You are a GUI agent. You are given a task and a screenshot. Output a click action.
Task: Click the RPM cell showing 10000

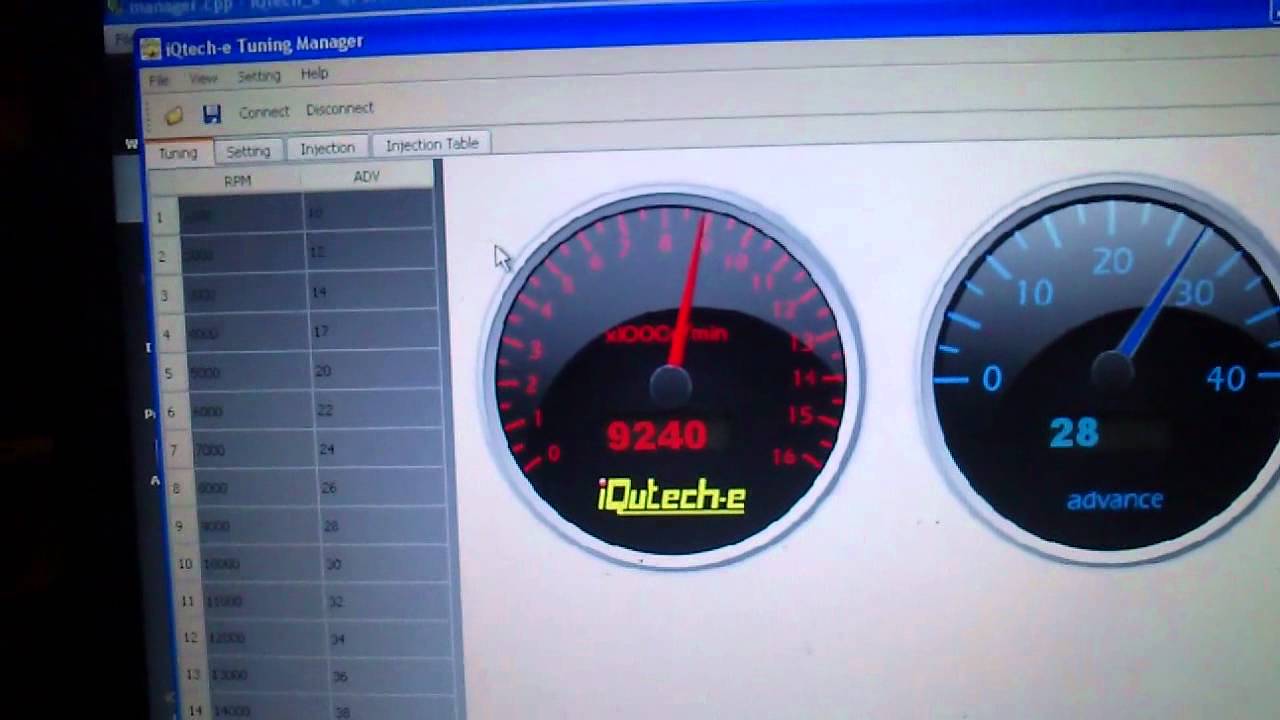(262, 564)
